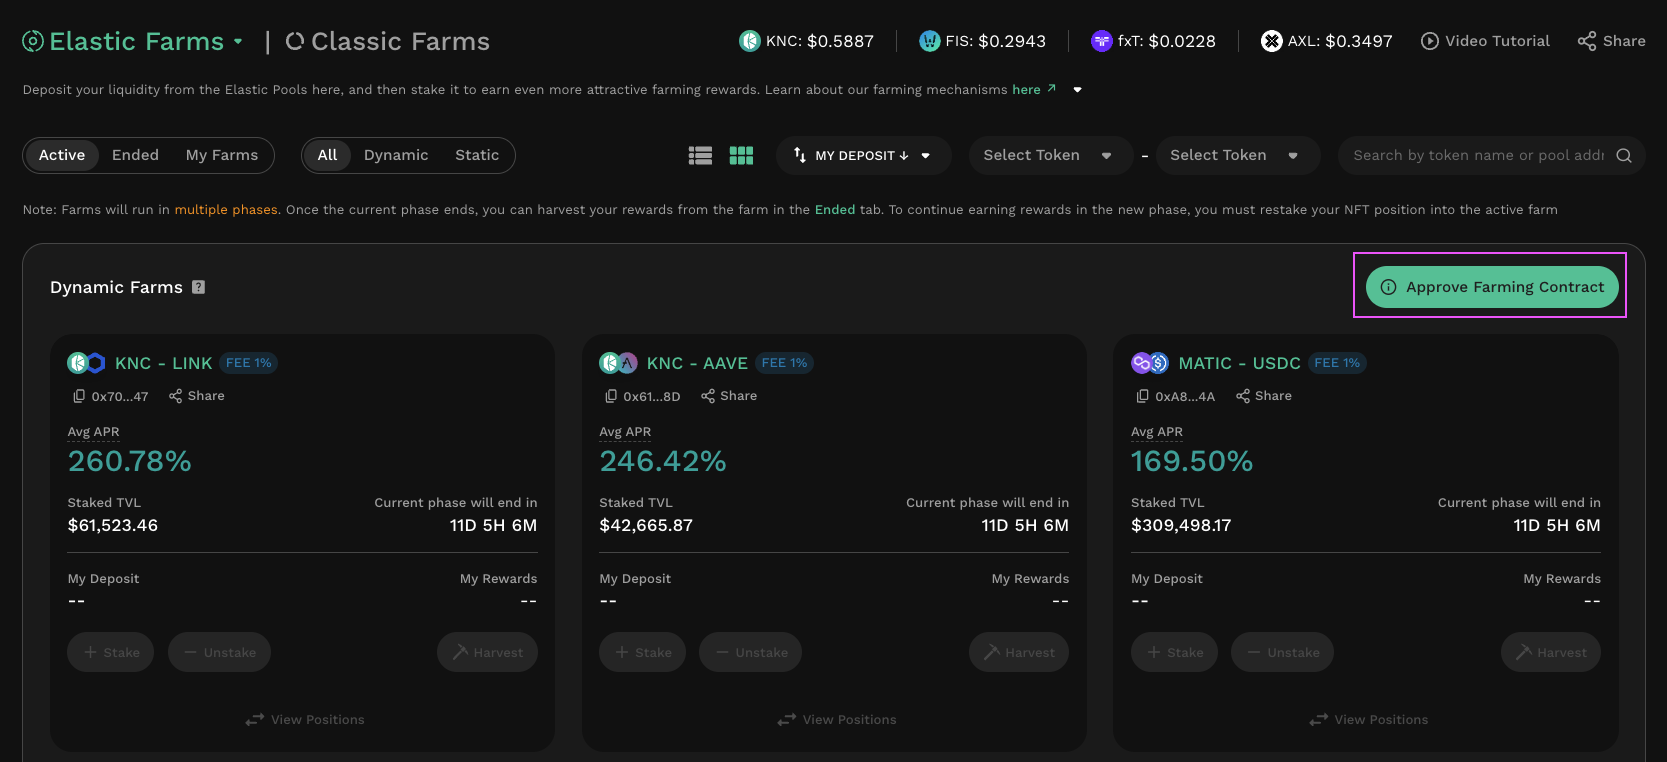
Task: Open the farming mechanisms 'here' link
Action: 1034,89
